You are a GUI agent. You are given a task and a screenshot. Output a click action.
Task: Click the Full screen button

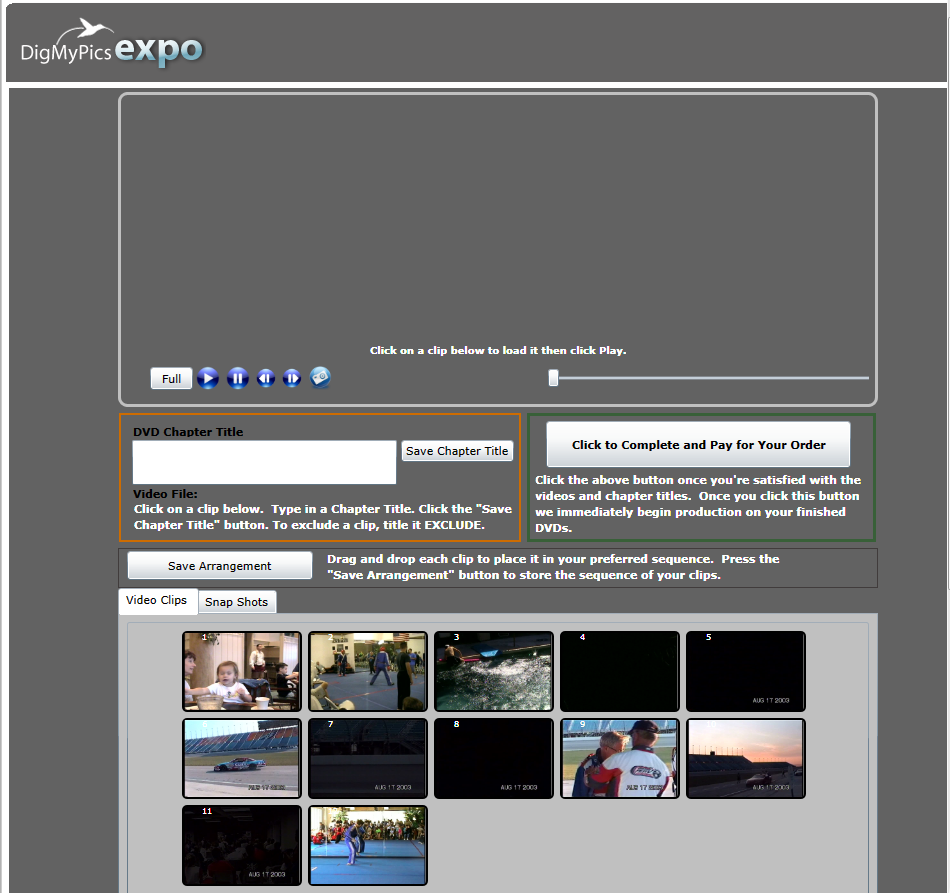point(171,379)
